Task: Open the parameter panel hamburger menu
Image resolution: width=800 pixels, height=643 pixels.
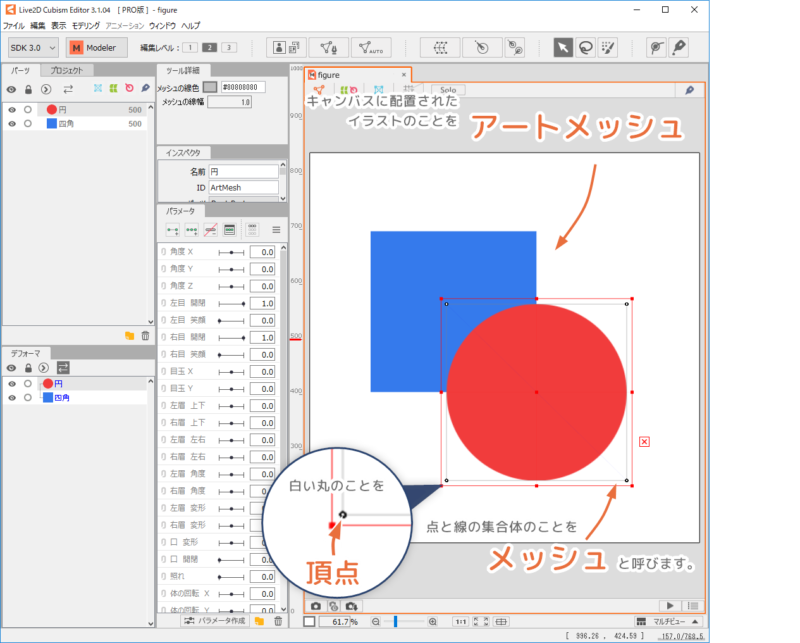Action: click(x=276, y=230)
